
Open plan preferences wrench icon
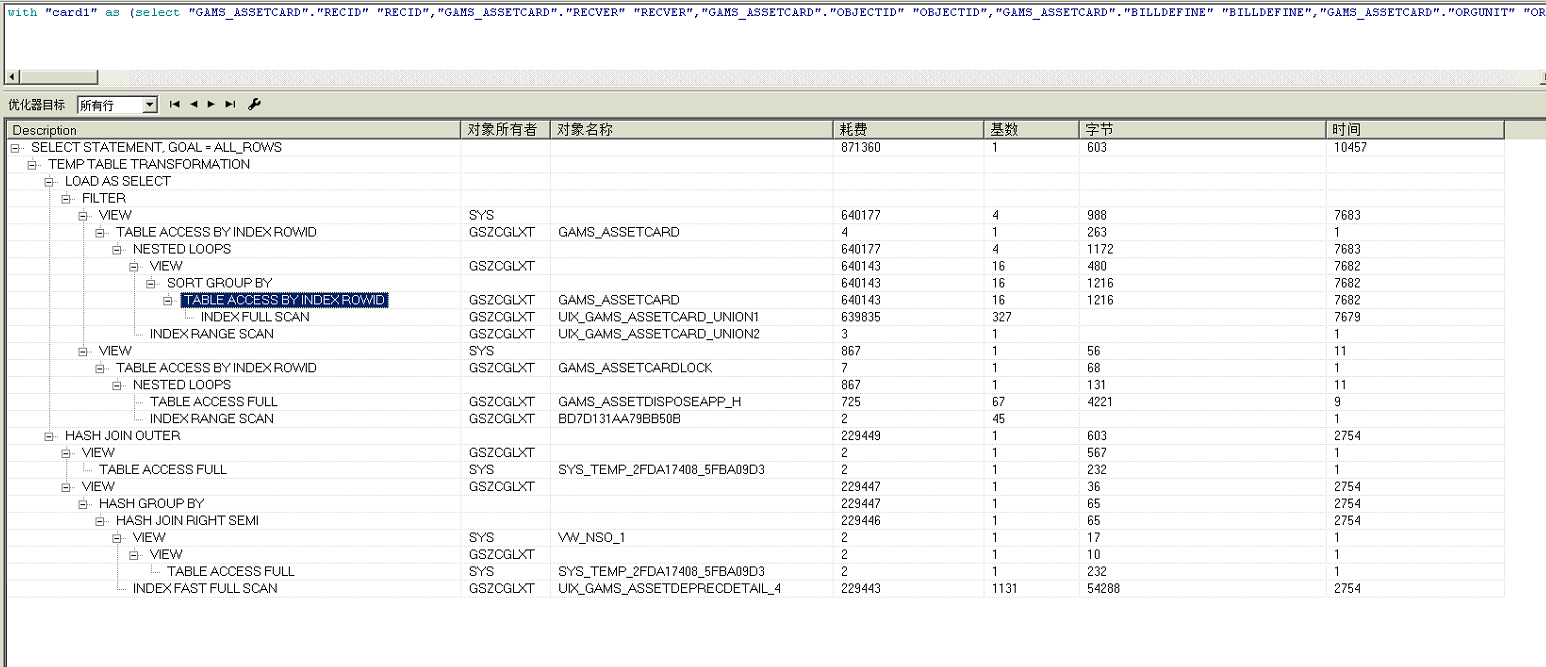tap(254, 104)
